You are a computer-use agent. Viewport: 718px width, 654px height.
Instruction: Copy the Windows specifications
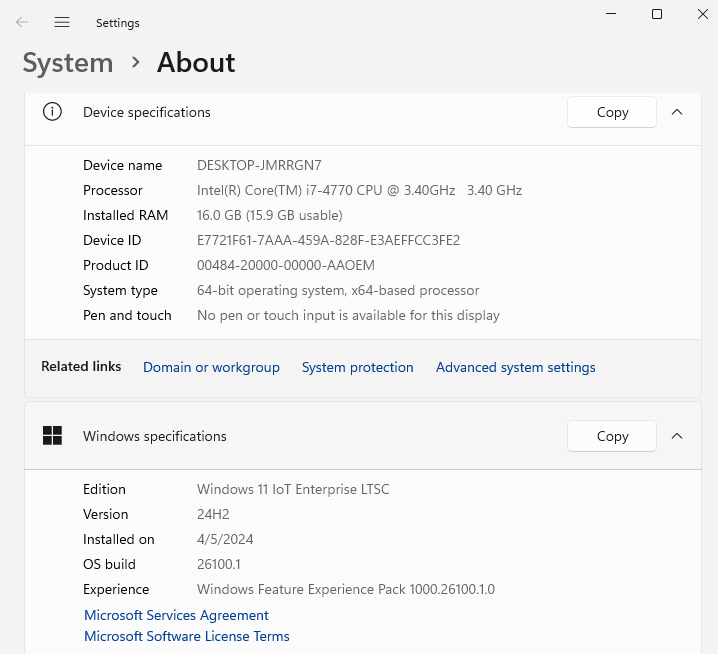pyautogui.click(x=612, y=436)
